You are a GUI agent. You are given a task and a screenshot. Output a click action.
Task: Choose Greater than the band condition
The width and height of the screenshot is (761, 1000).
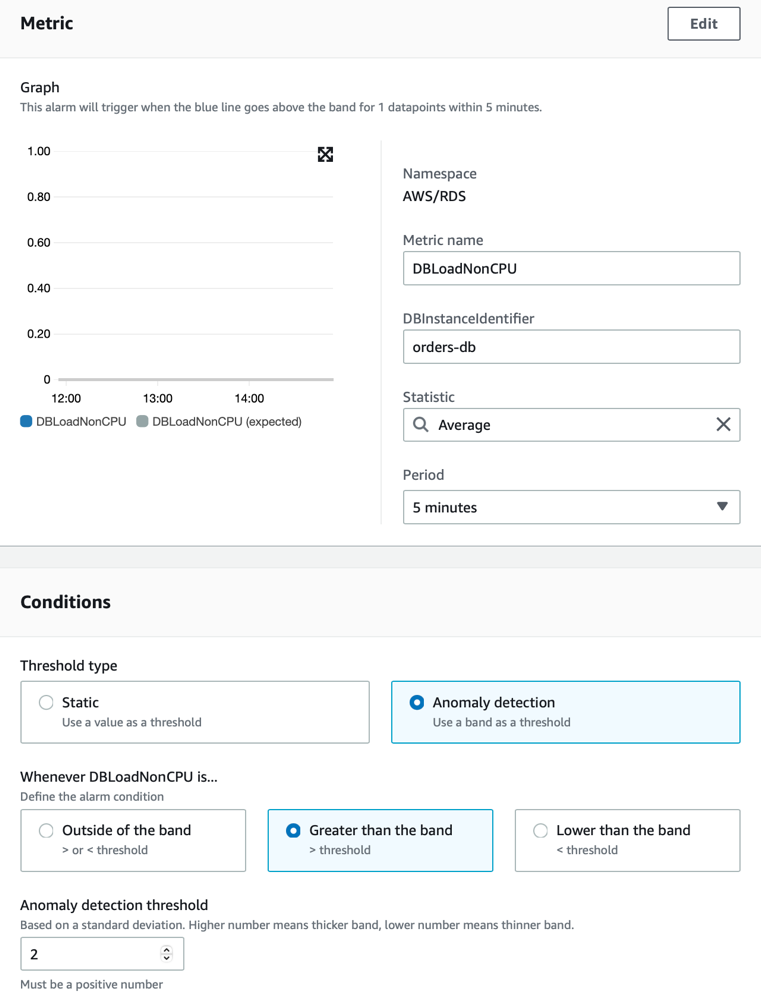coord(294,831)
